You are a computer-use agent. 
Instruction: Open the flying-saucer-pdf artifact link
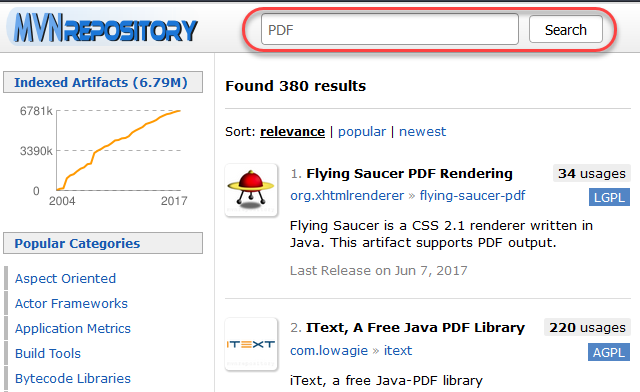(472, 196)
